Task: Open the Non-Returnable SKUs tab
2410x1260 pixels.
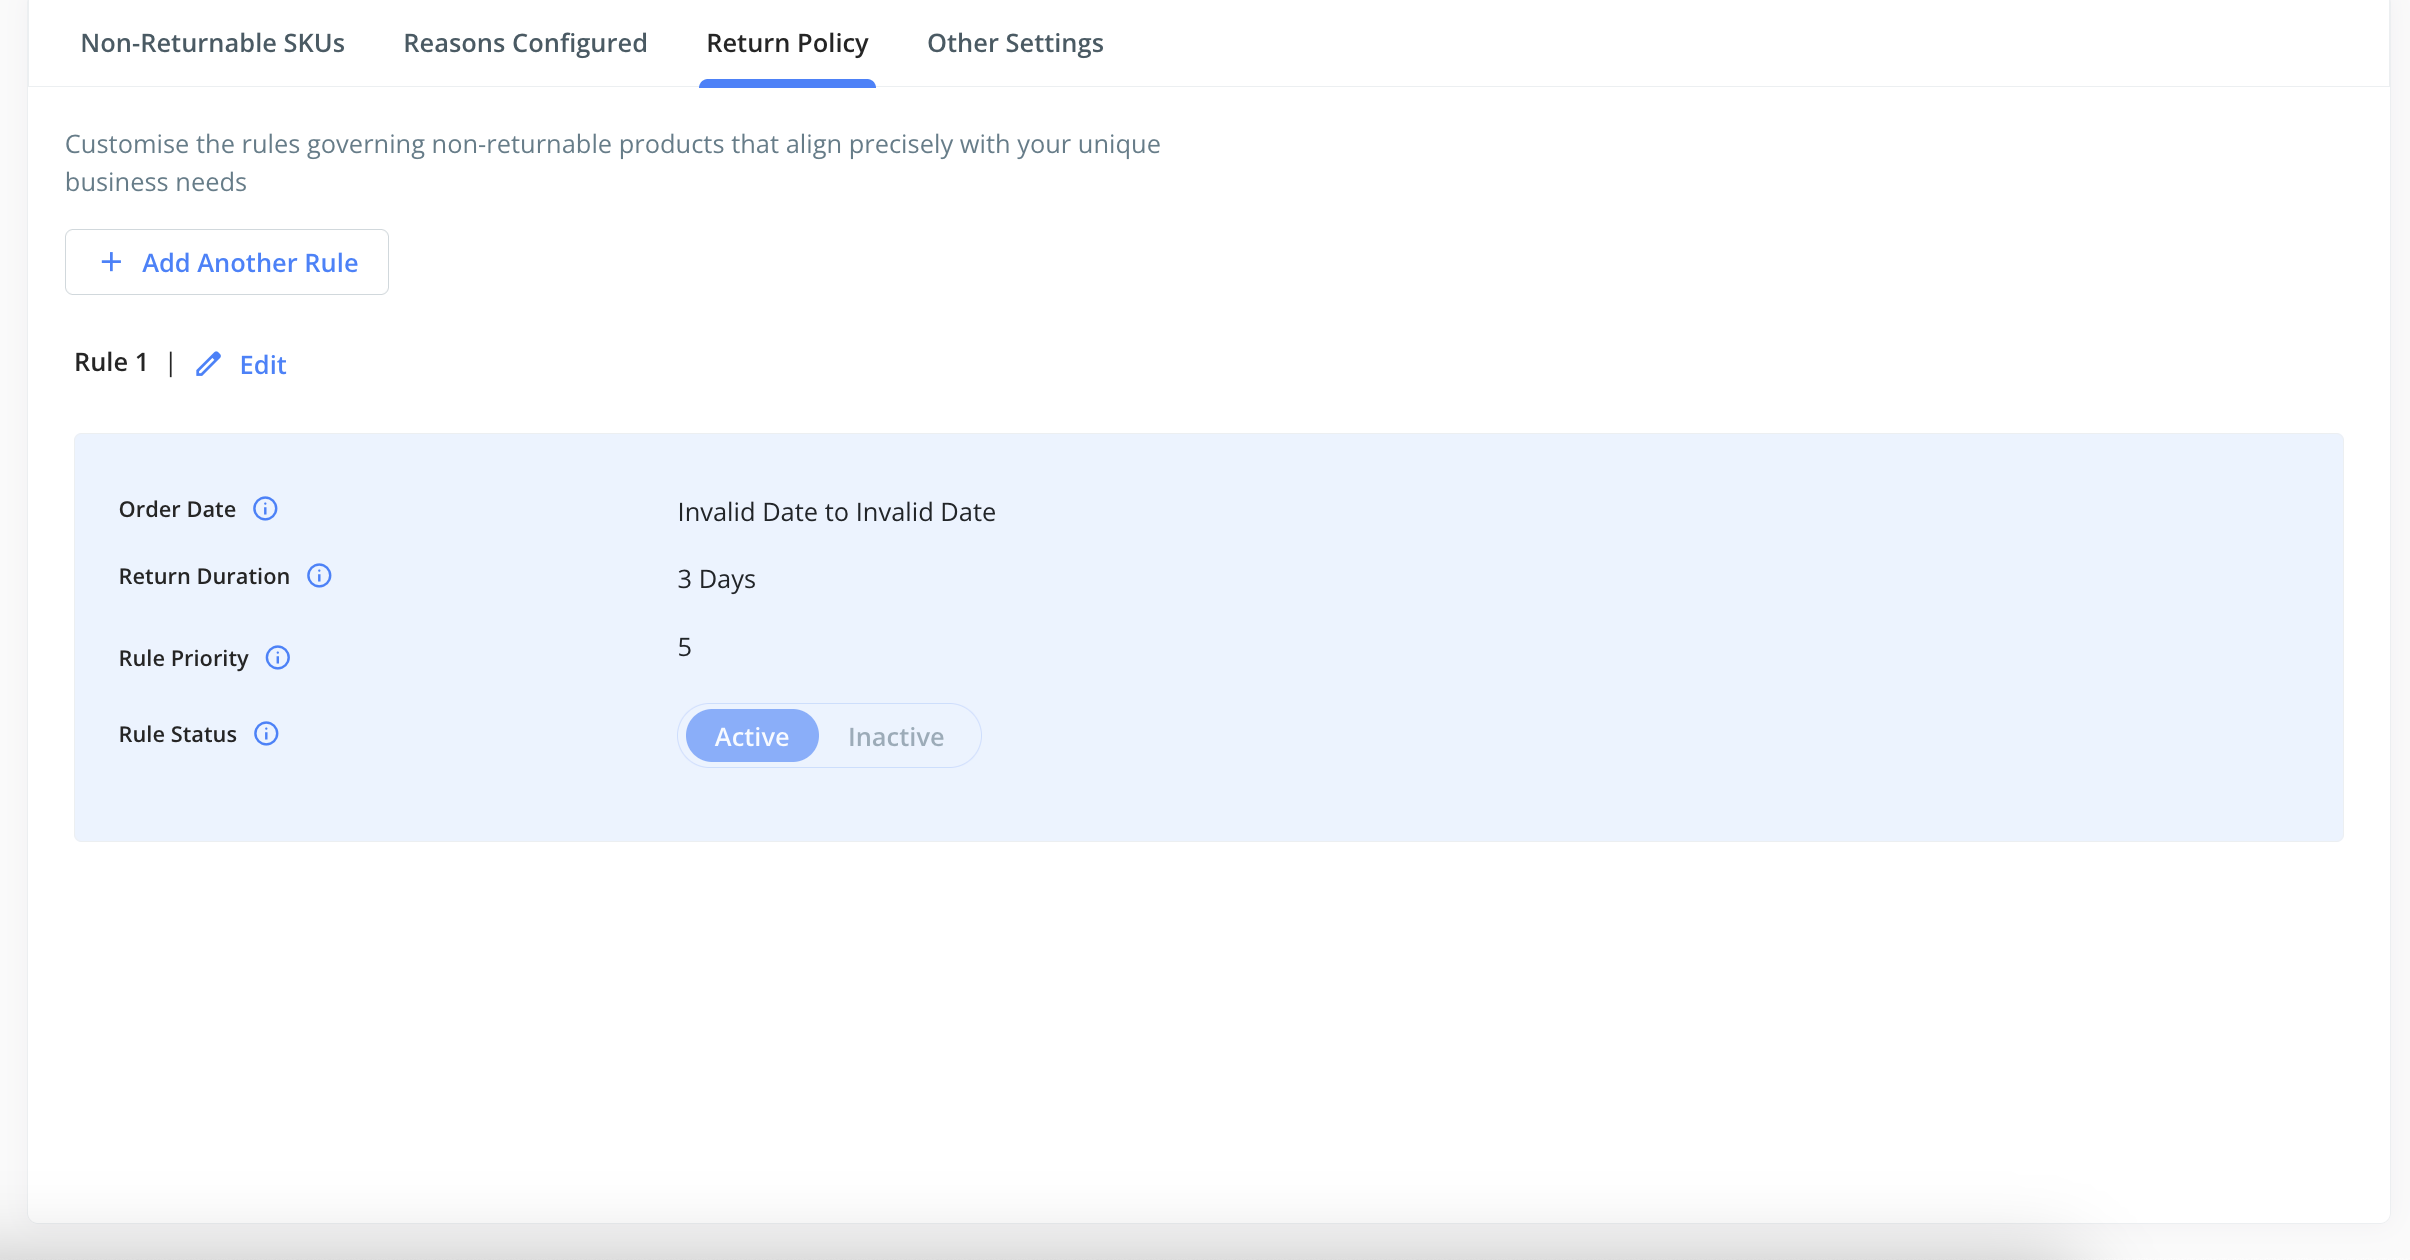Action: 213,43
